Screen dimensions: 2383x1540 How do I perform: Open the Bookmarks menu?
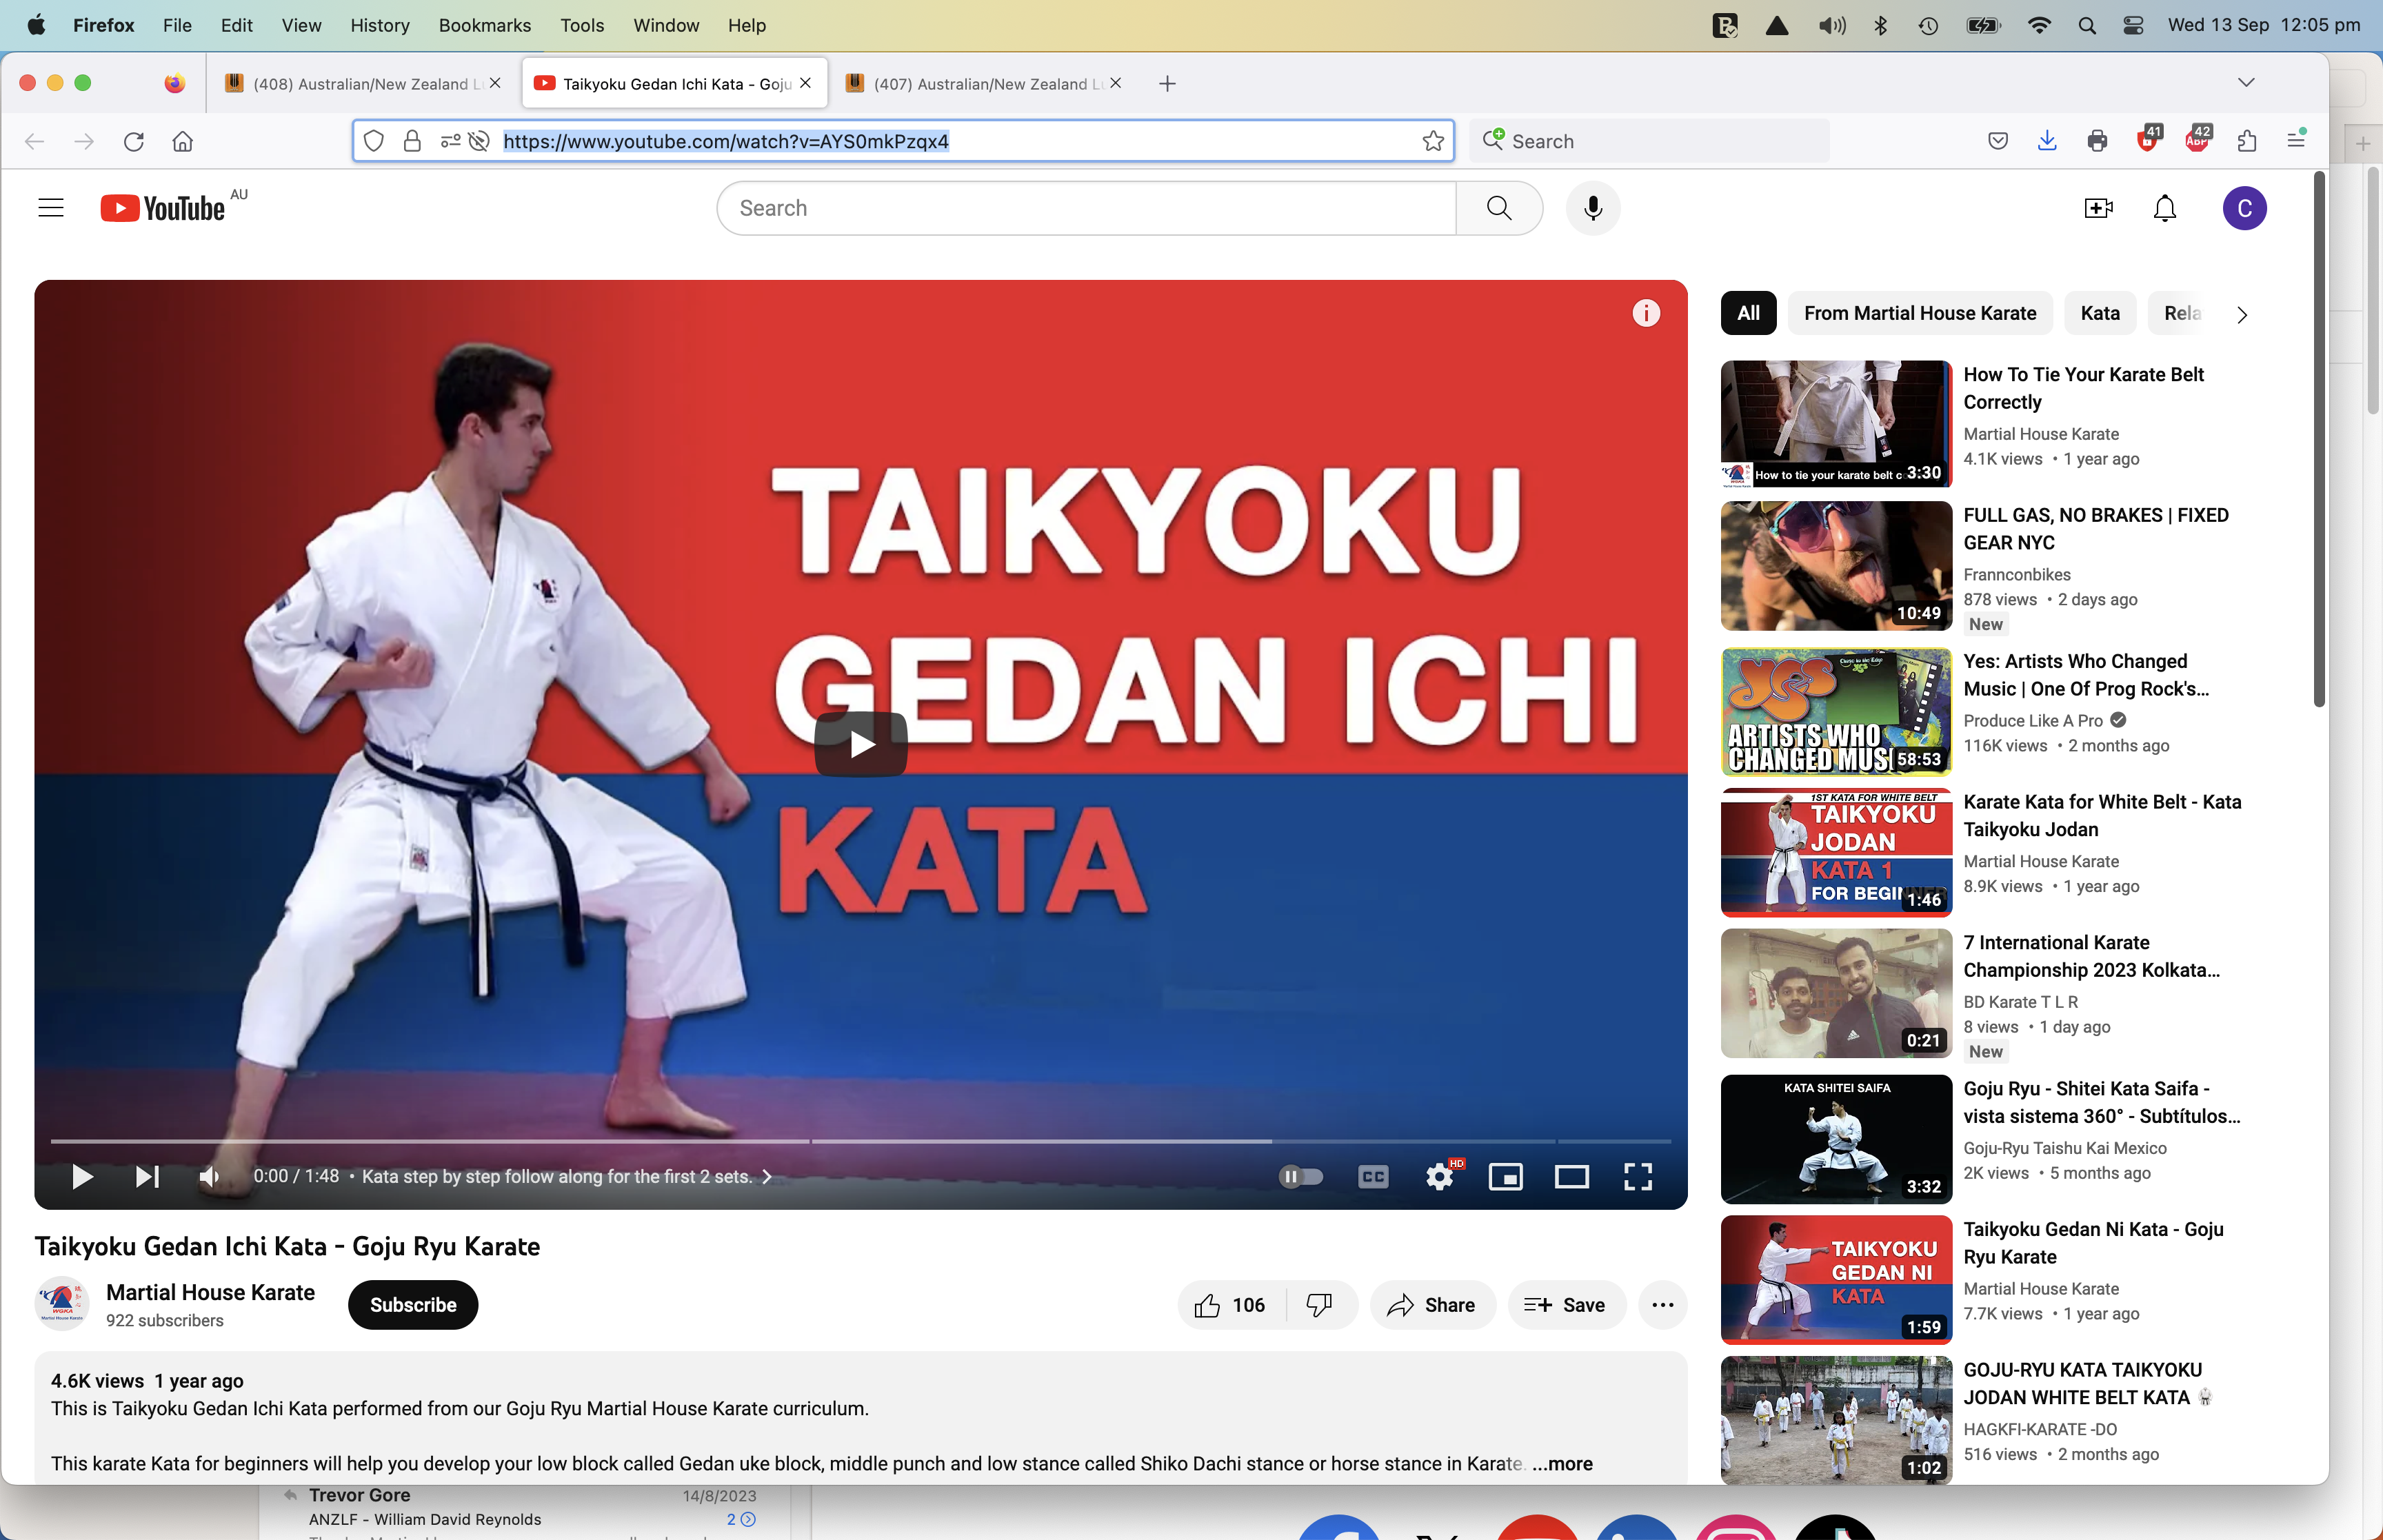(485, 25)
